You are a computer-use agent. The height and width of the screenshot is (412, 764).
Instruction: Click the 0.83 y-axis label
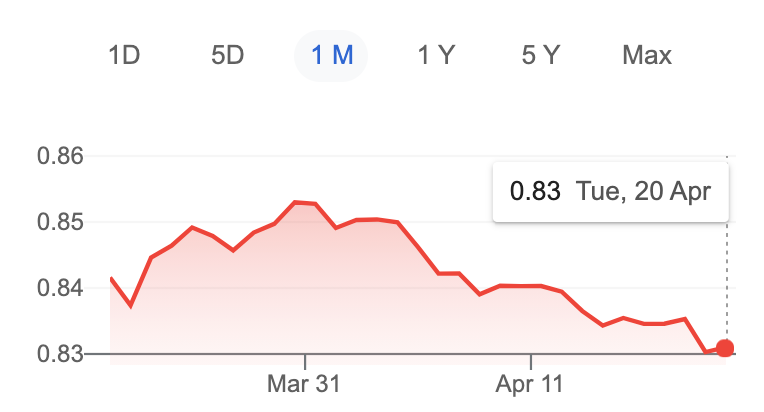(60, 354)
